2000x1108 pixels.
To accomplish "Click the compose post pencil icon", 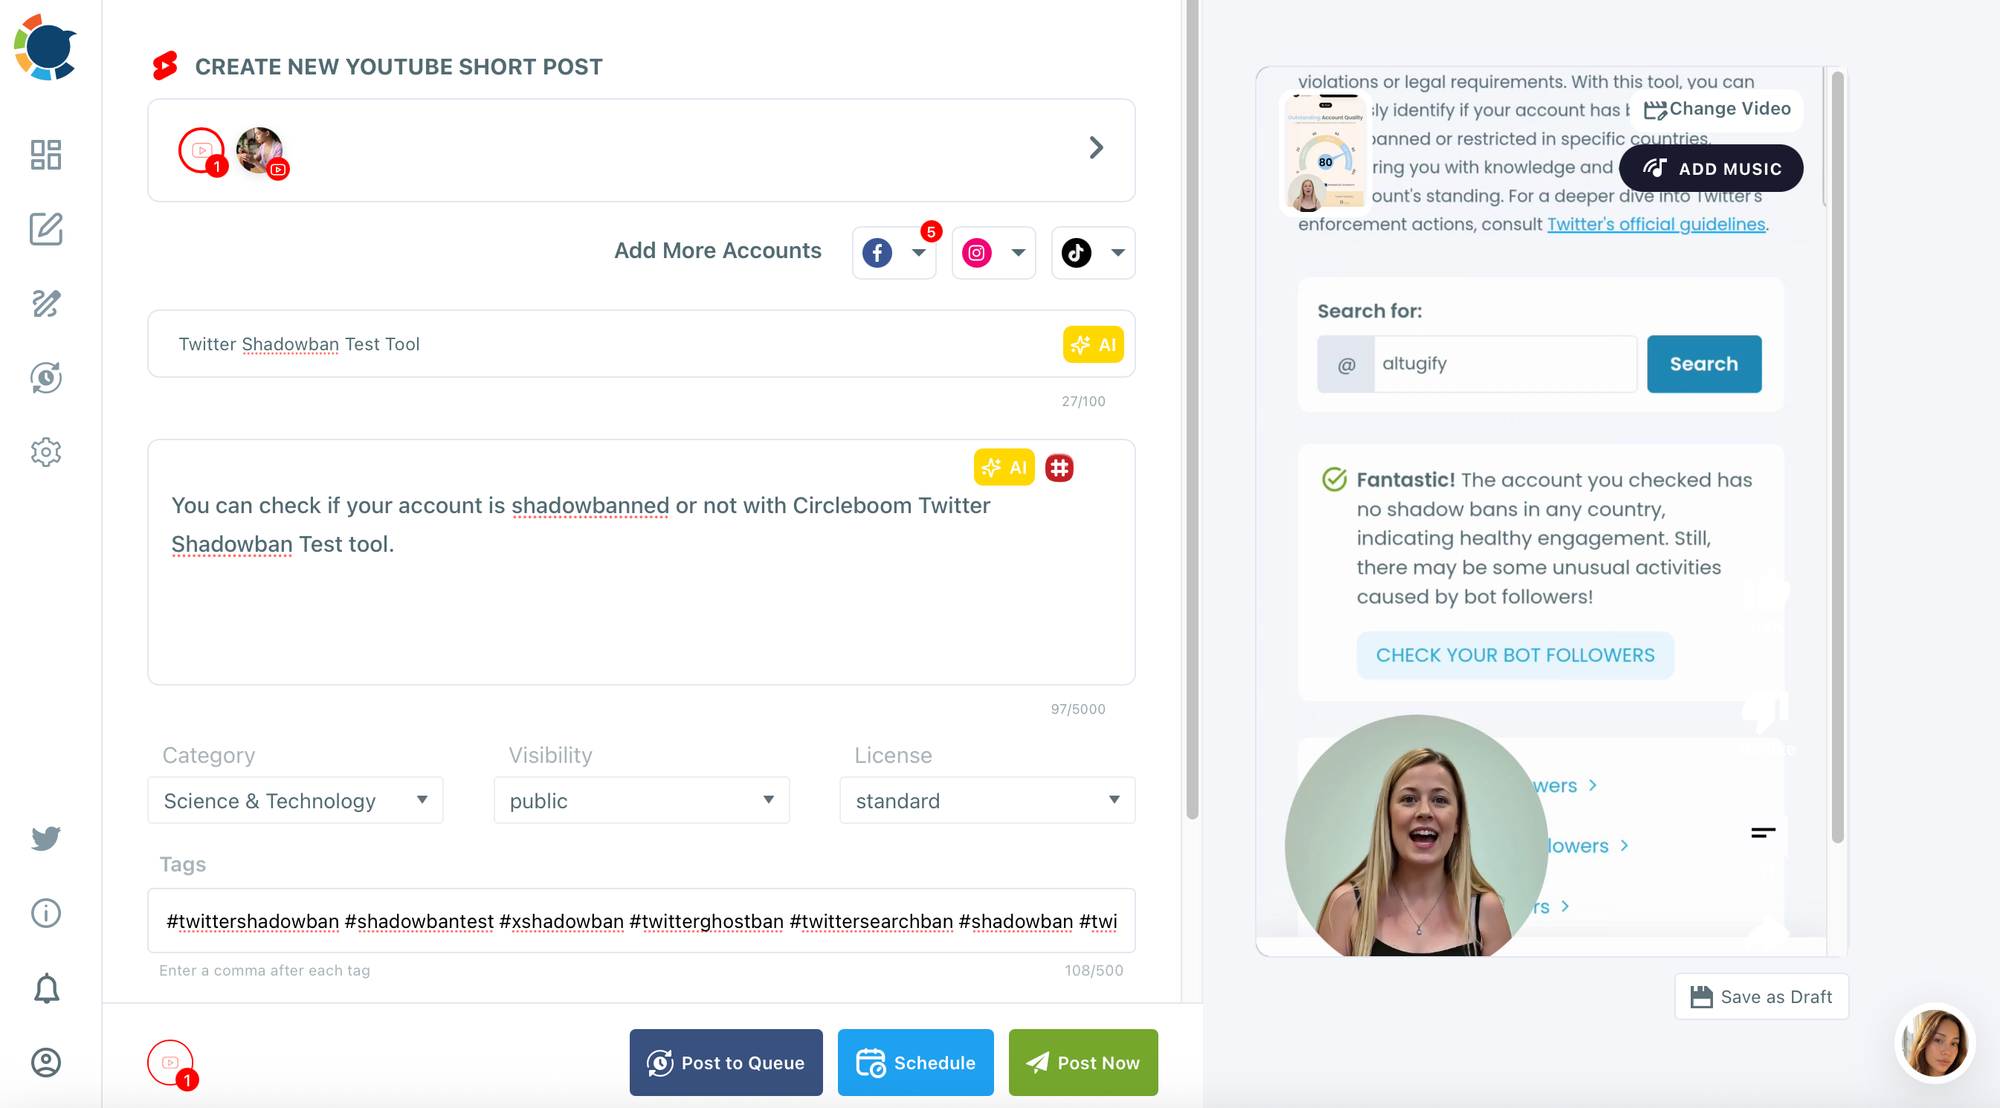I will click(46, 229).
